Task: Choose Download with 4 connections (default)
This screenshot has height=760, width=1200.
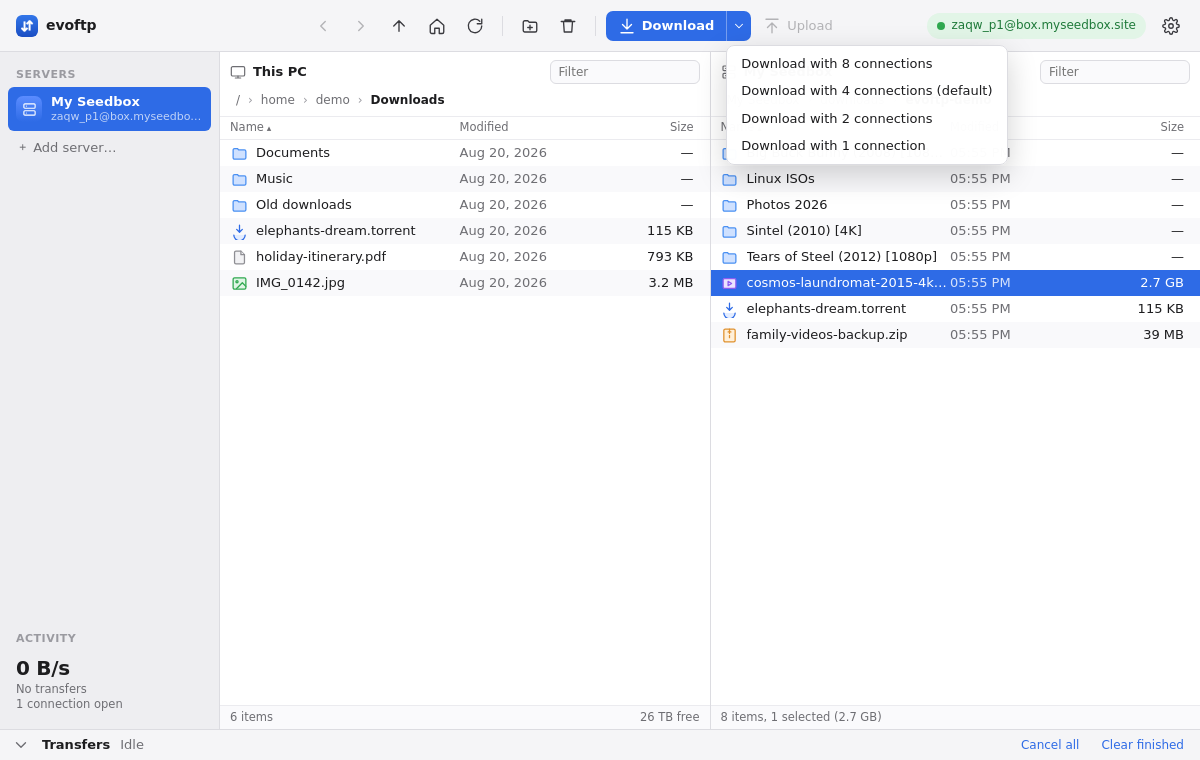Action: 867,91
